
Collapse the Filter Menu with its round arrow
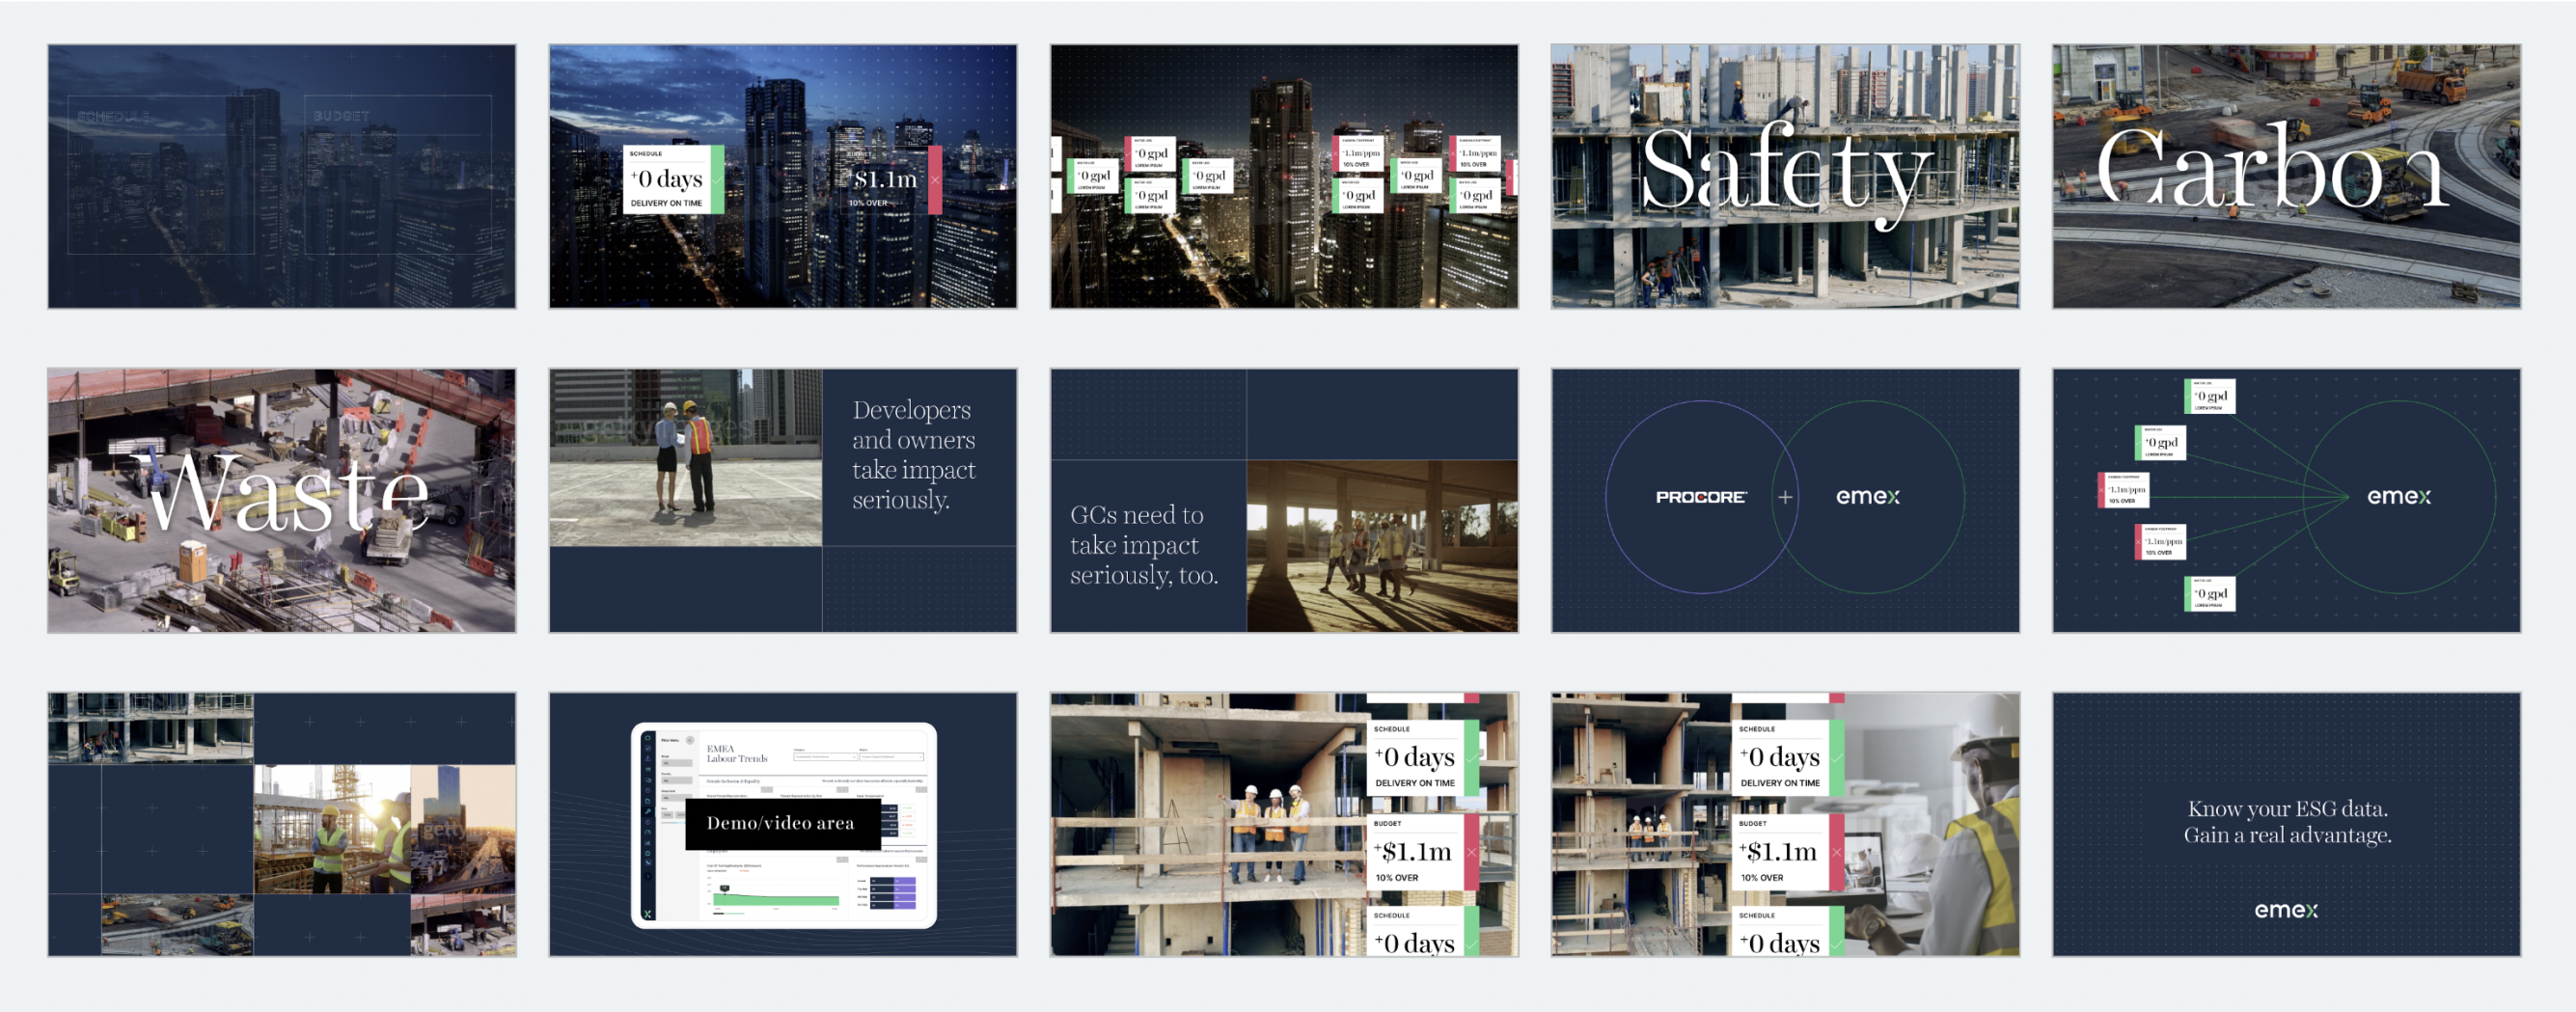click(x=690, y=740)
